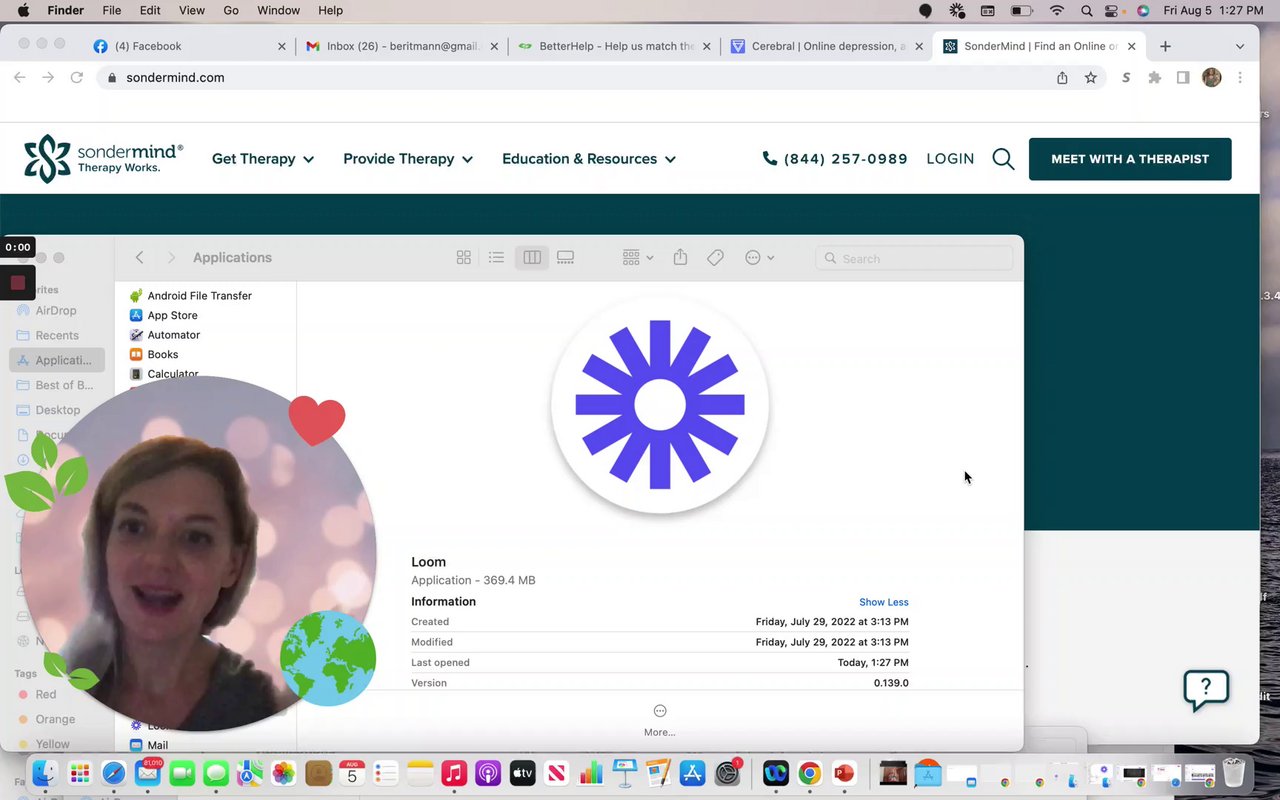Viewport: 1280px width, 800px height.
Task: Switch to the Gmail Inbox tab
Action: tap(403, 46)
